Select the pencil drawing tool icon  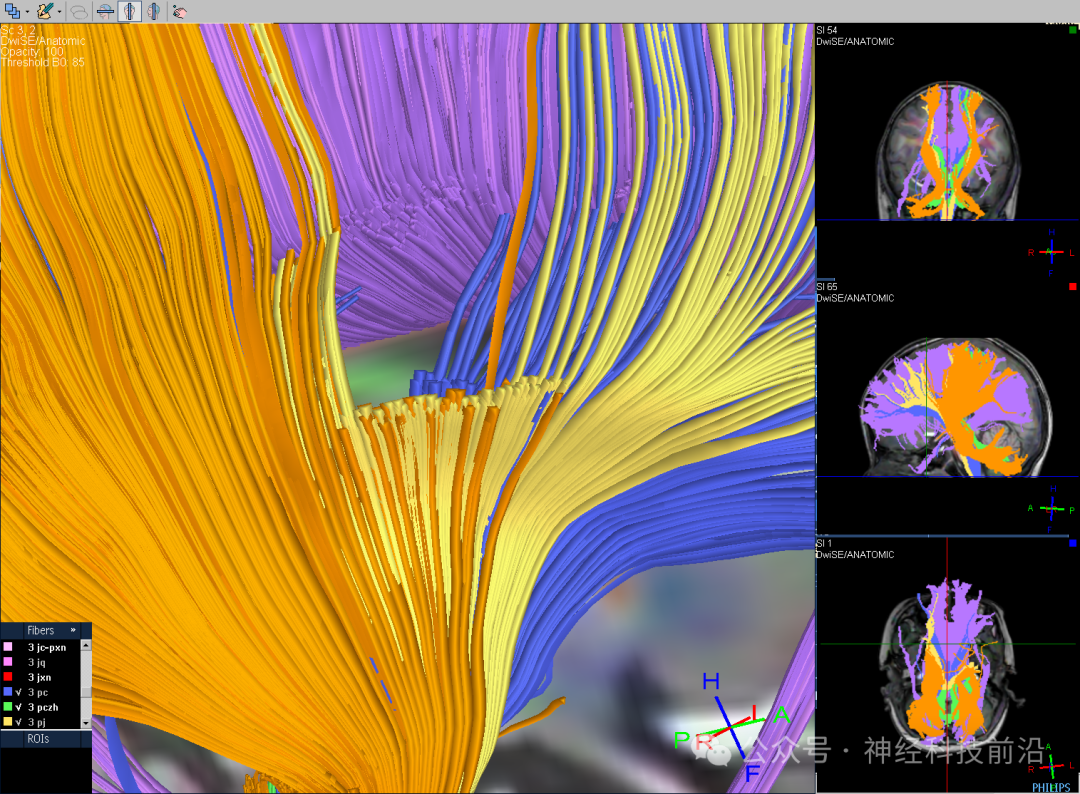pos(45,11)
